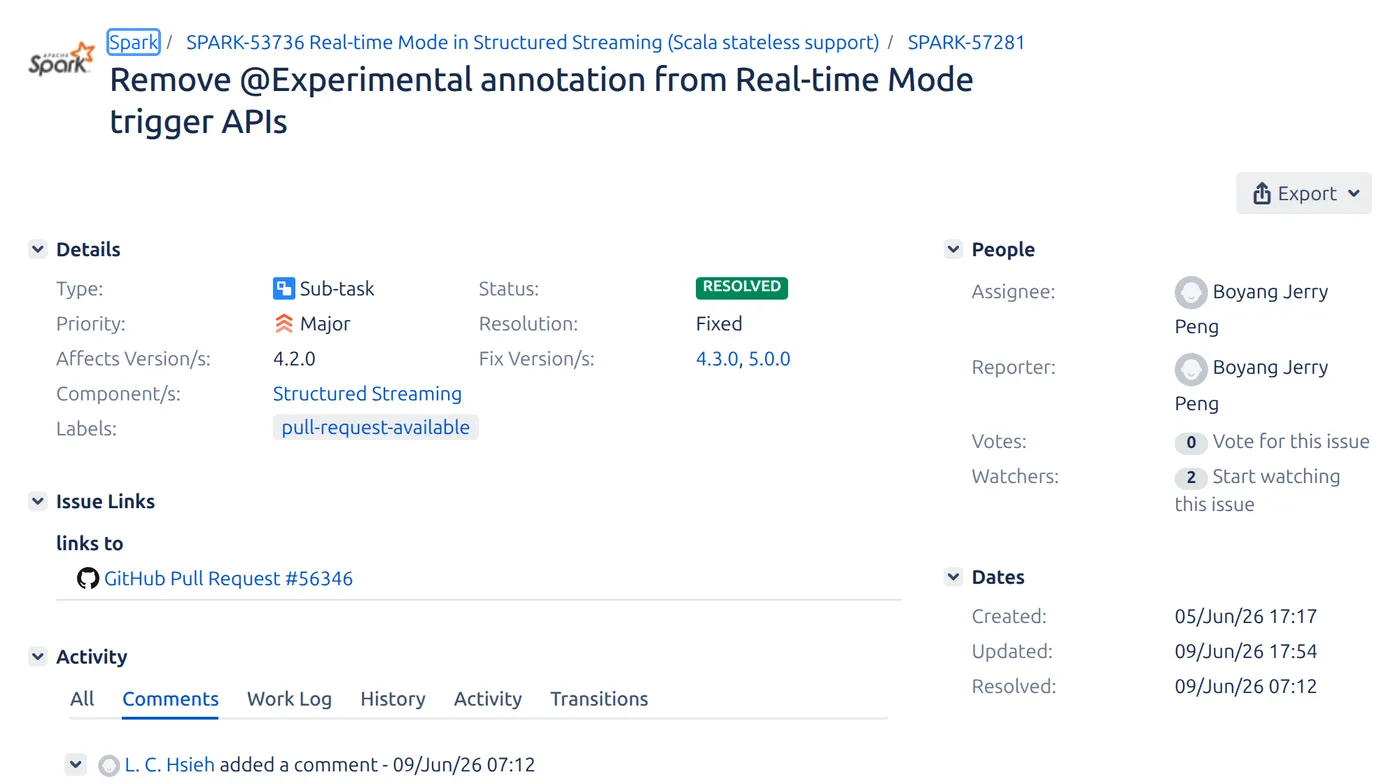Click the Major priority icon
Screen dimensions: 1400x784
pos(284,324)
